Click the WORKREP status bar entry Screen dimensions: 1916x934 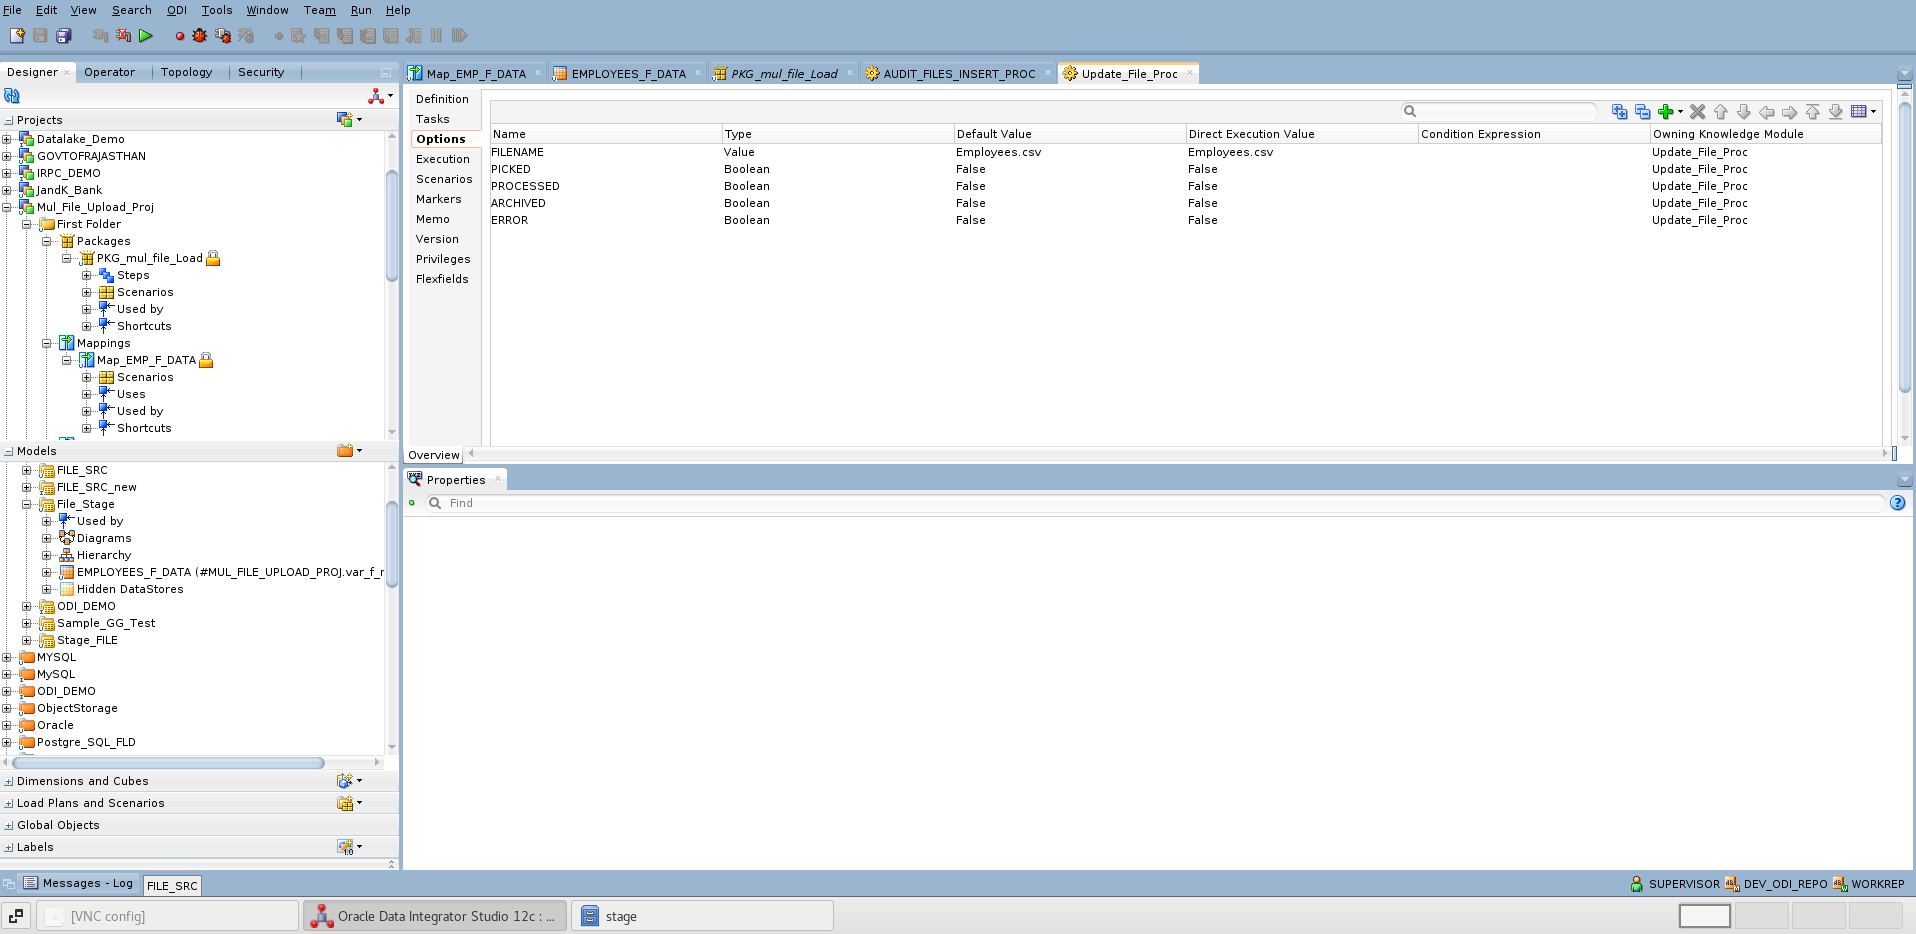click(1869, 884)
